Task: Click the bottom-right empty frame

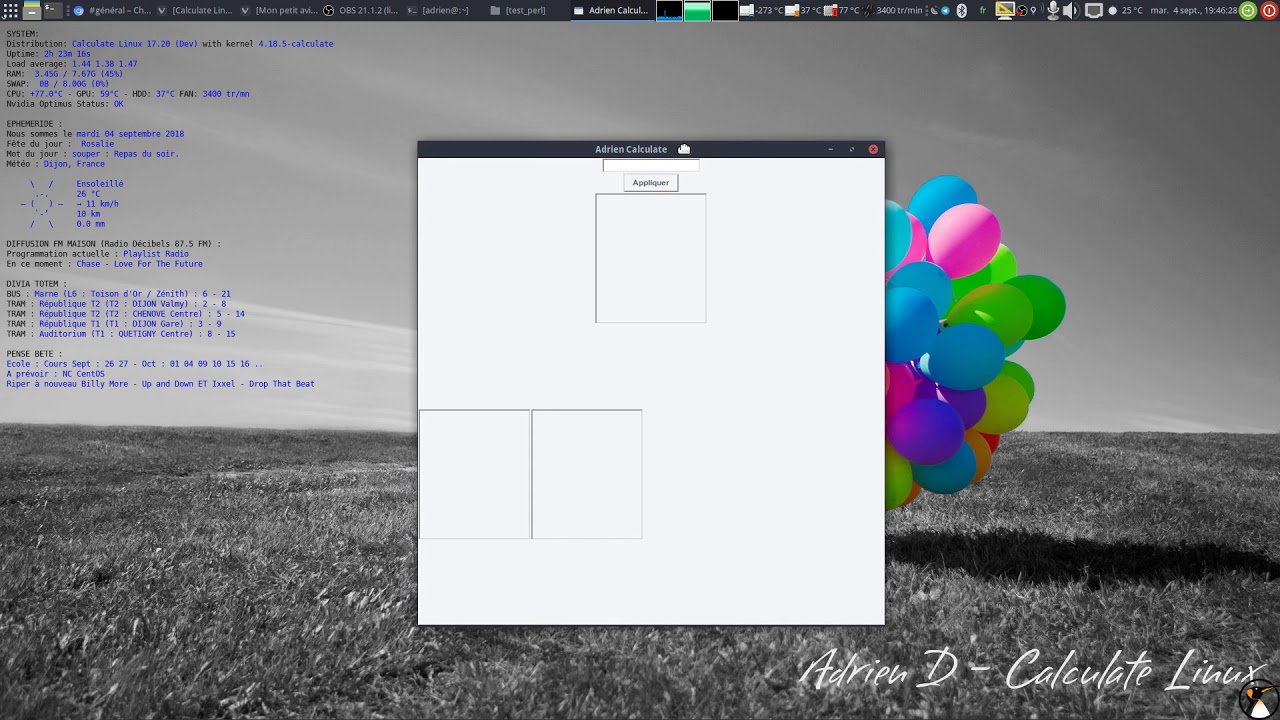Action: pyautogui.click(x=587, y=474)
